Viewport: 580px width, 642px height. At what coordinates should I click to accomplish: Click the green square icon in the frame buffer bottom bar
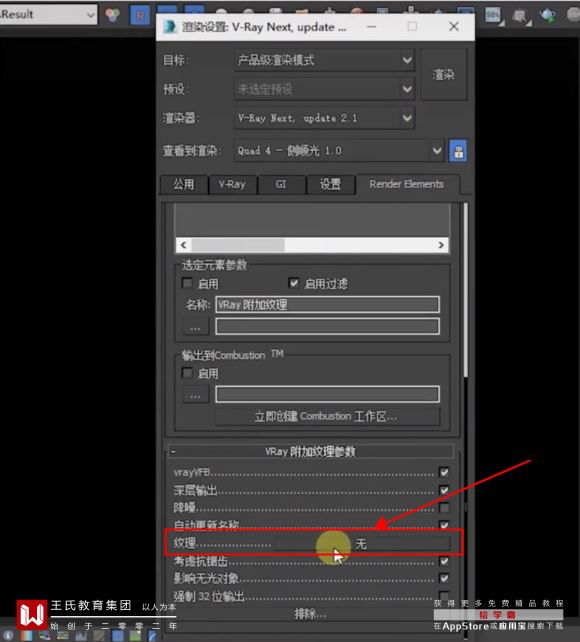tap(135, 635)
